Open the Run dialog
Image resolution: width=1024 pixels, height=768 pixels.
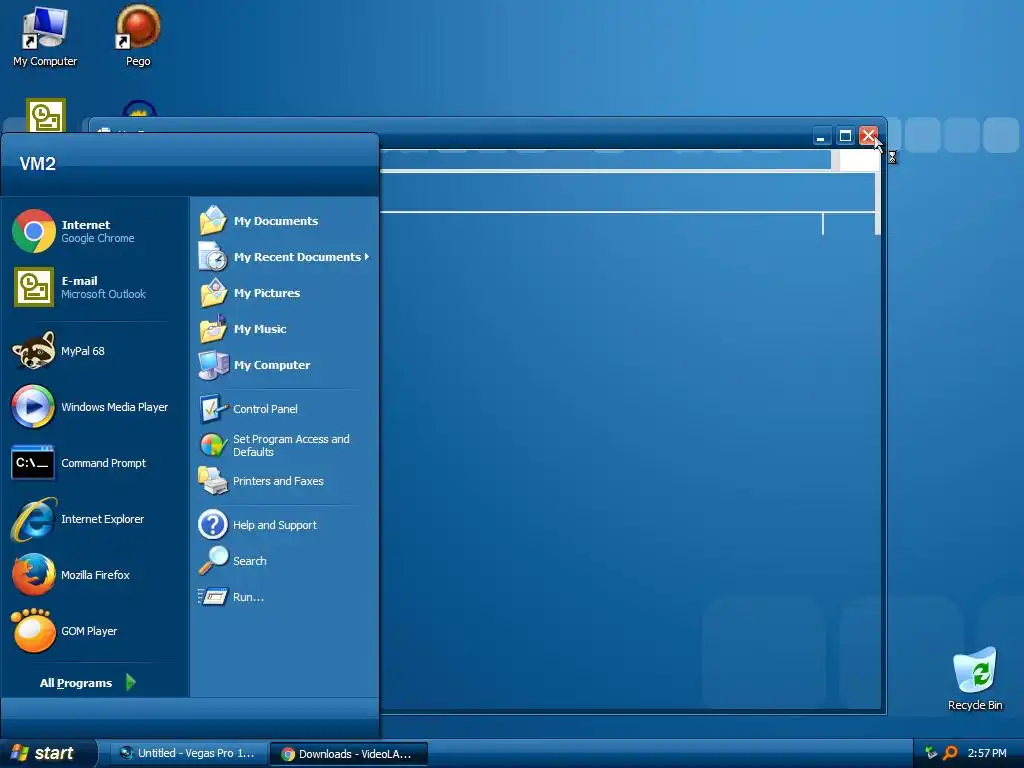(x=284, y=596)
